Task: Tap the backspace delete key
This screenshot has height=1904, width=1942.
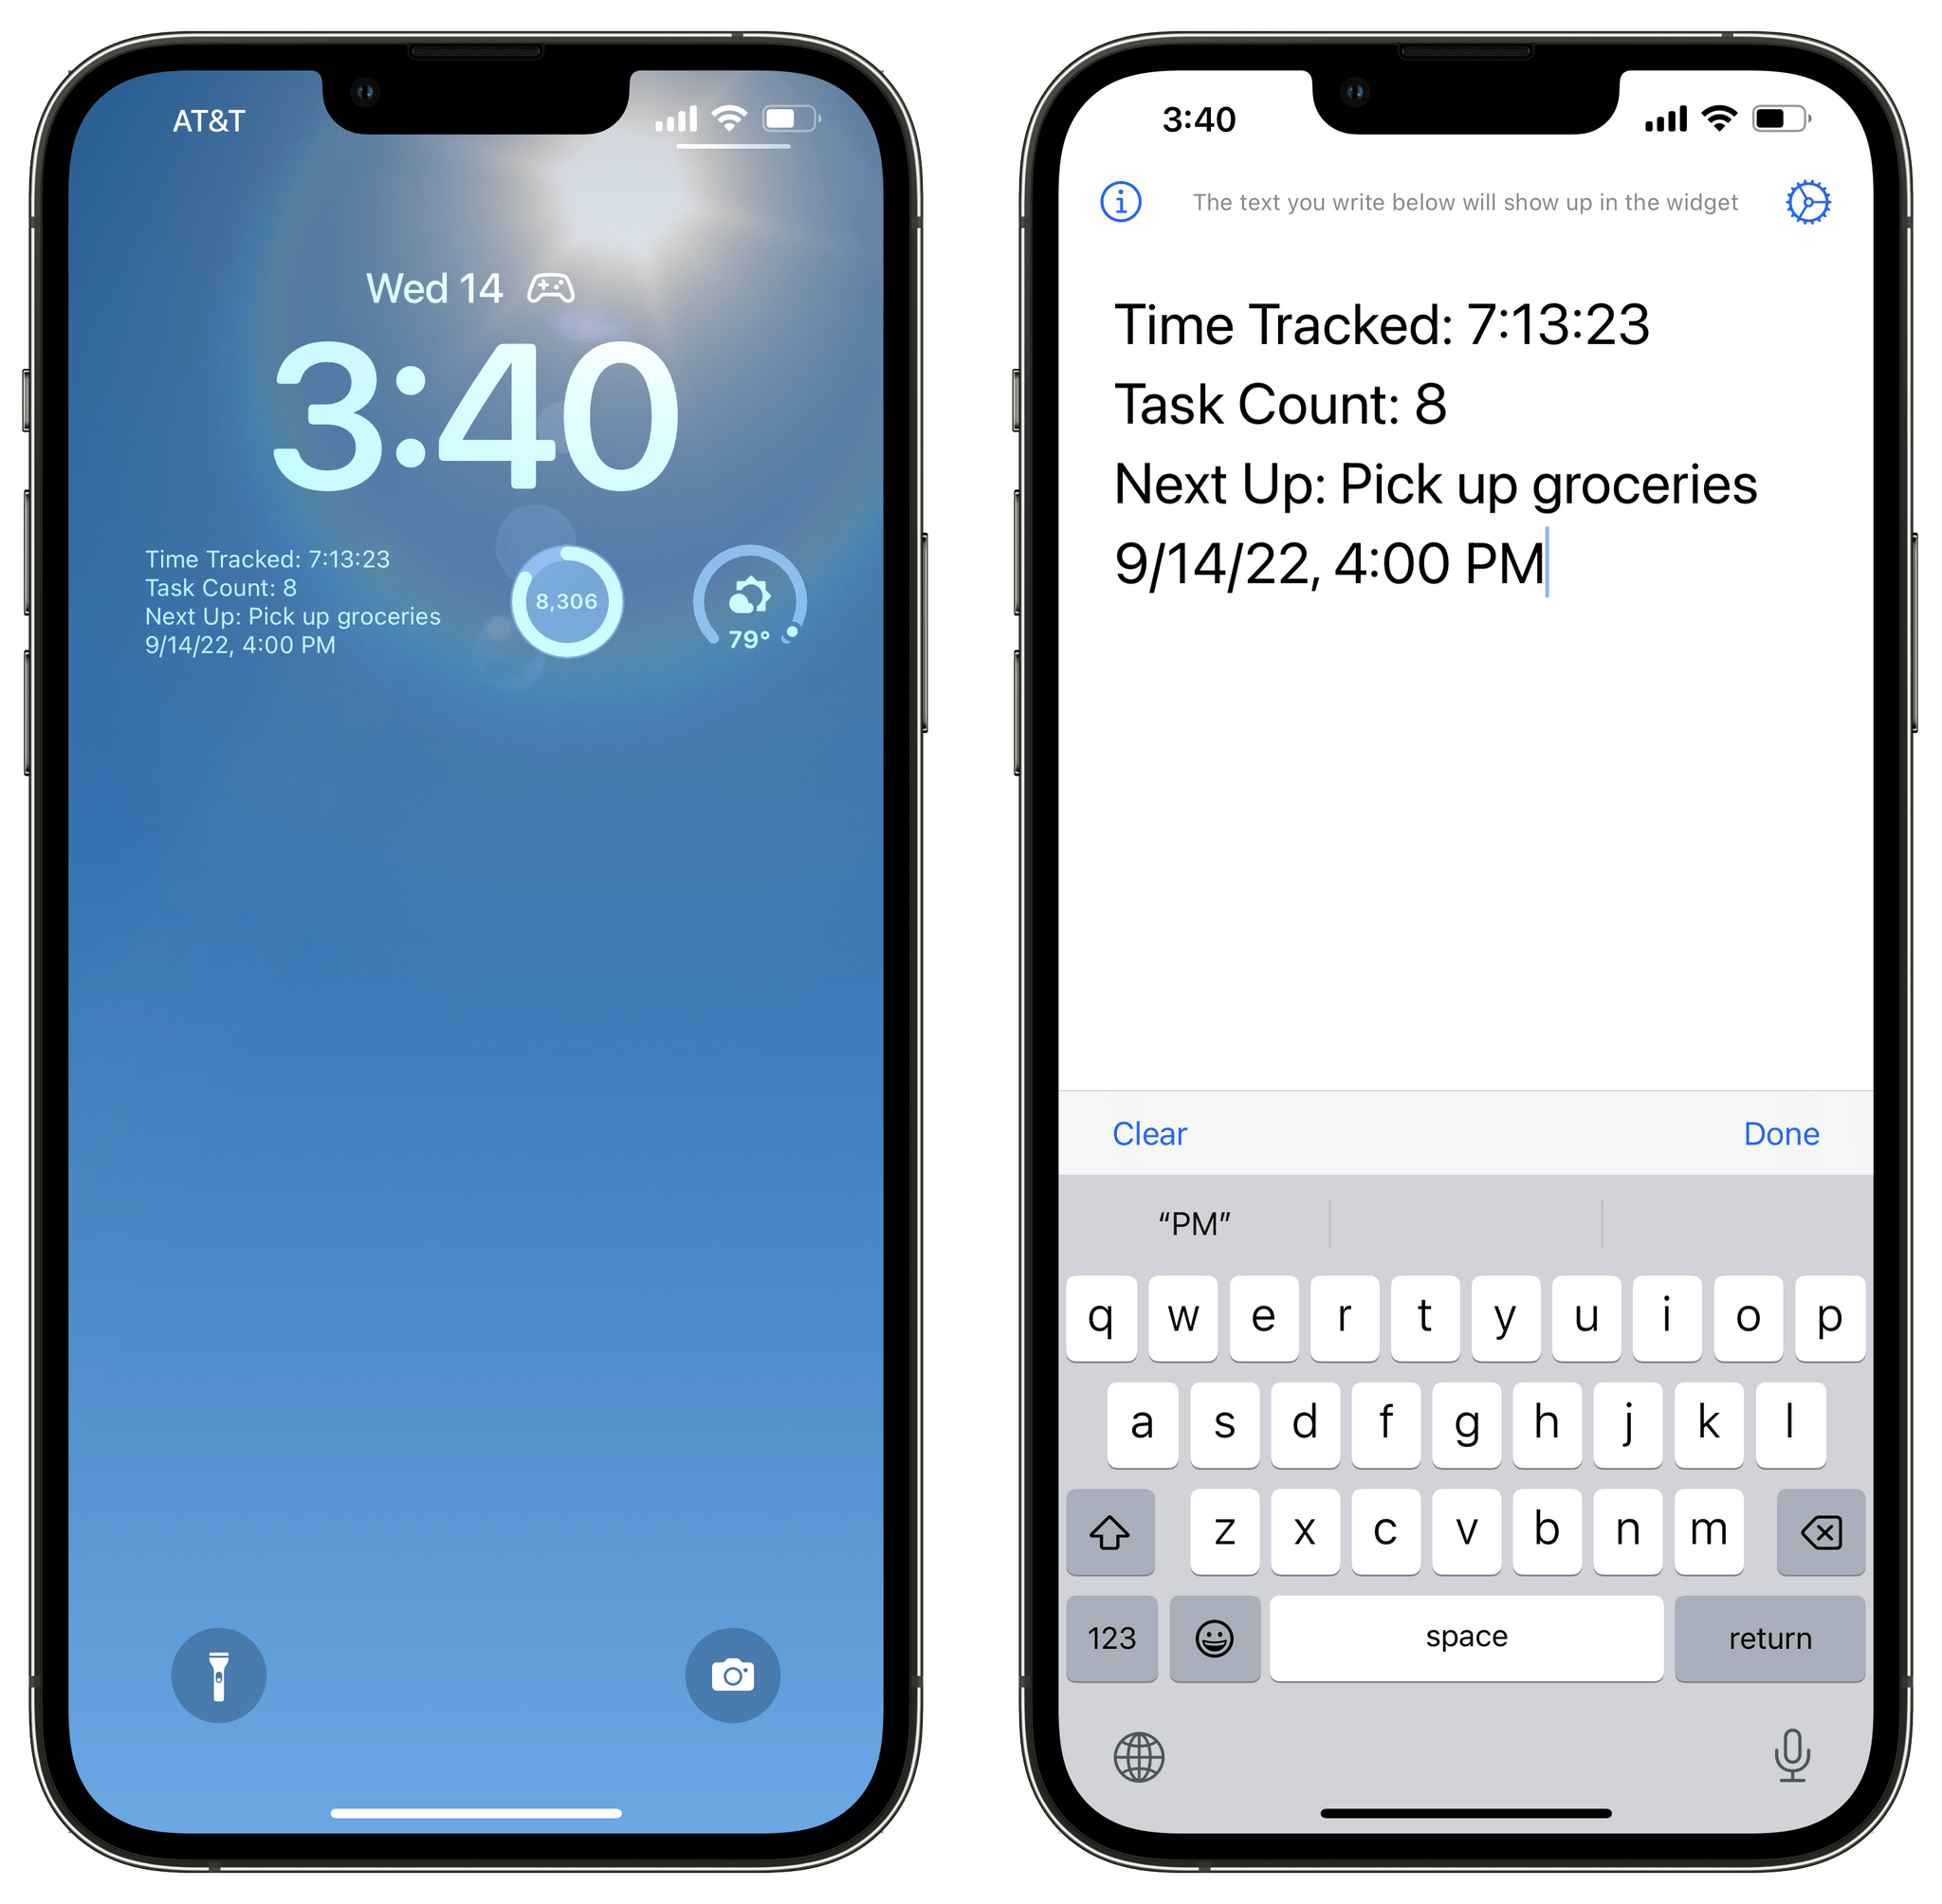Action: pos(1823,1529)
